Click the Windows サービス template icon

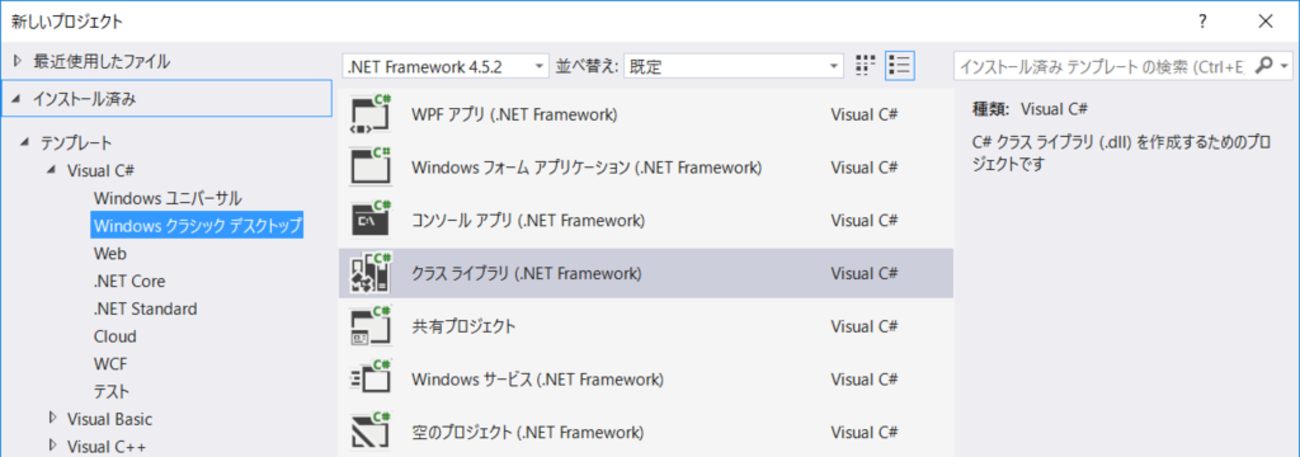370,379
